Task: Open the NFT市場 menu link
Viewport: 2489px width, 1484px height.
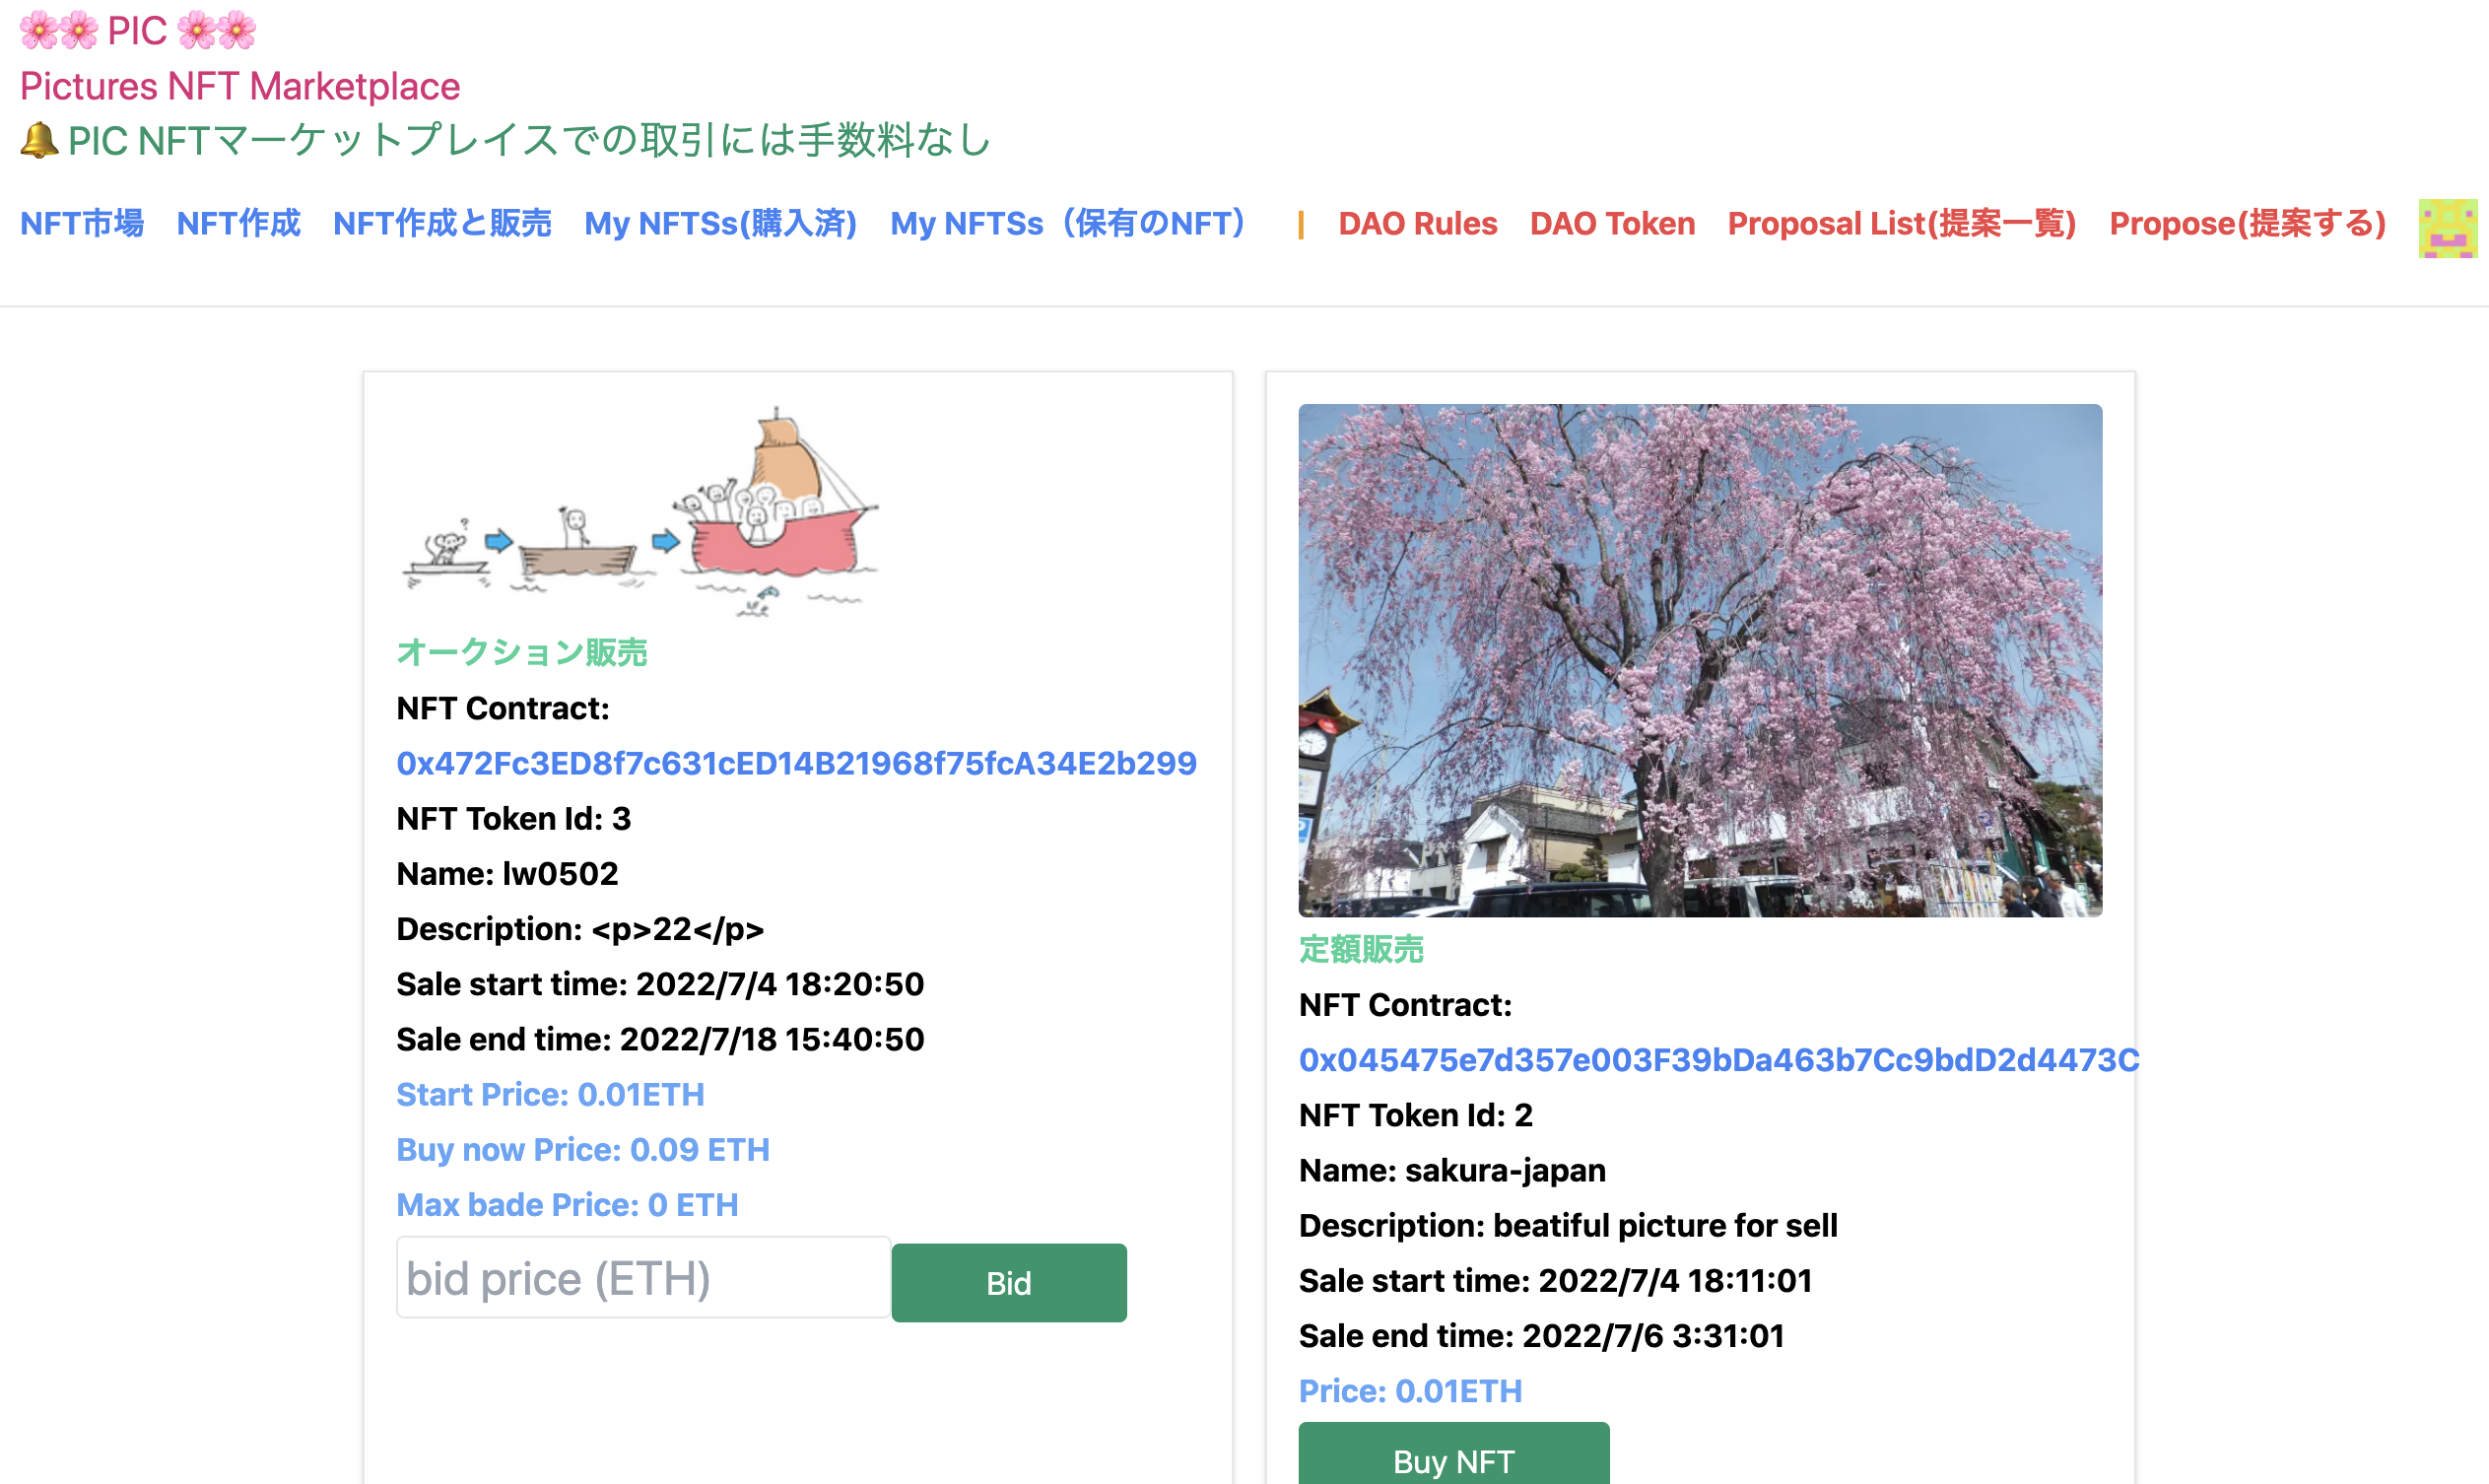Action: [x=82, y=223]
